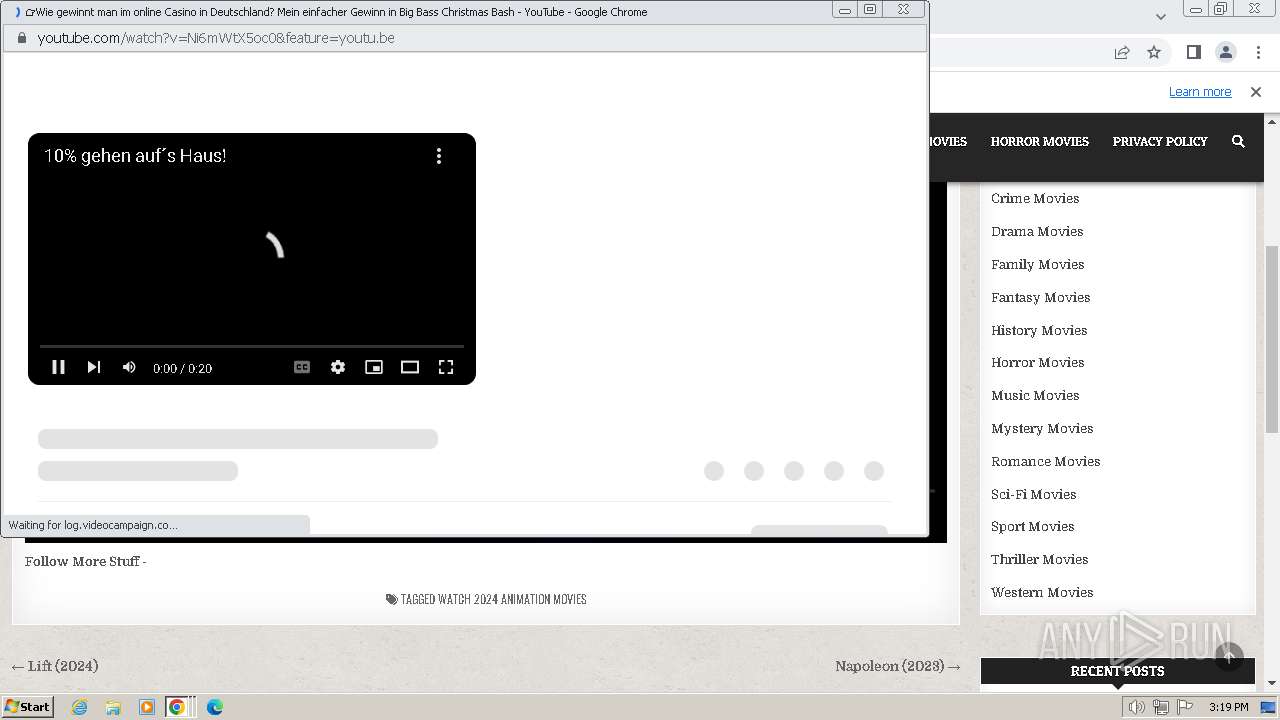The height and width of the screenshot is (720, 1280).
Task: Open Chrome profile avatar
Action: pyautogui.click(x=1226, y=52)
